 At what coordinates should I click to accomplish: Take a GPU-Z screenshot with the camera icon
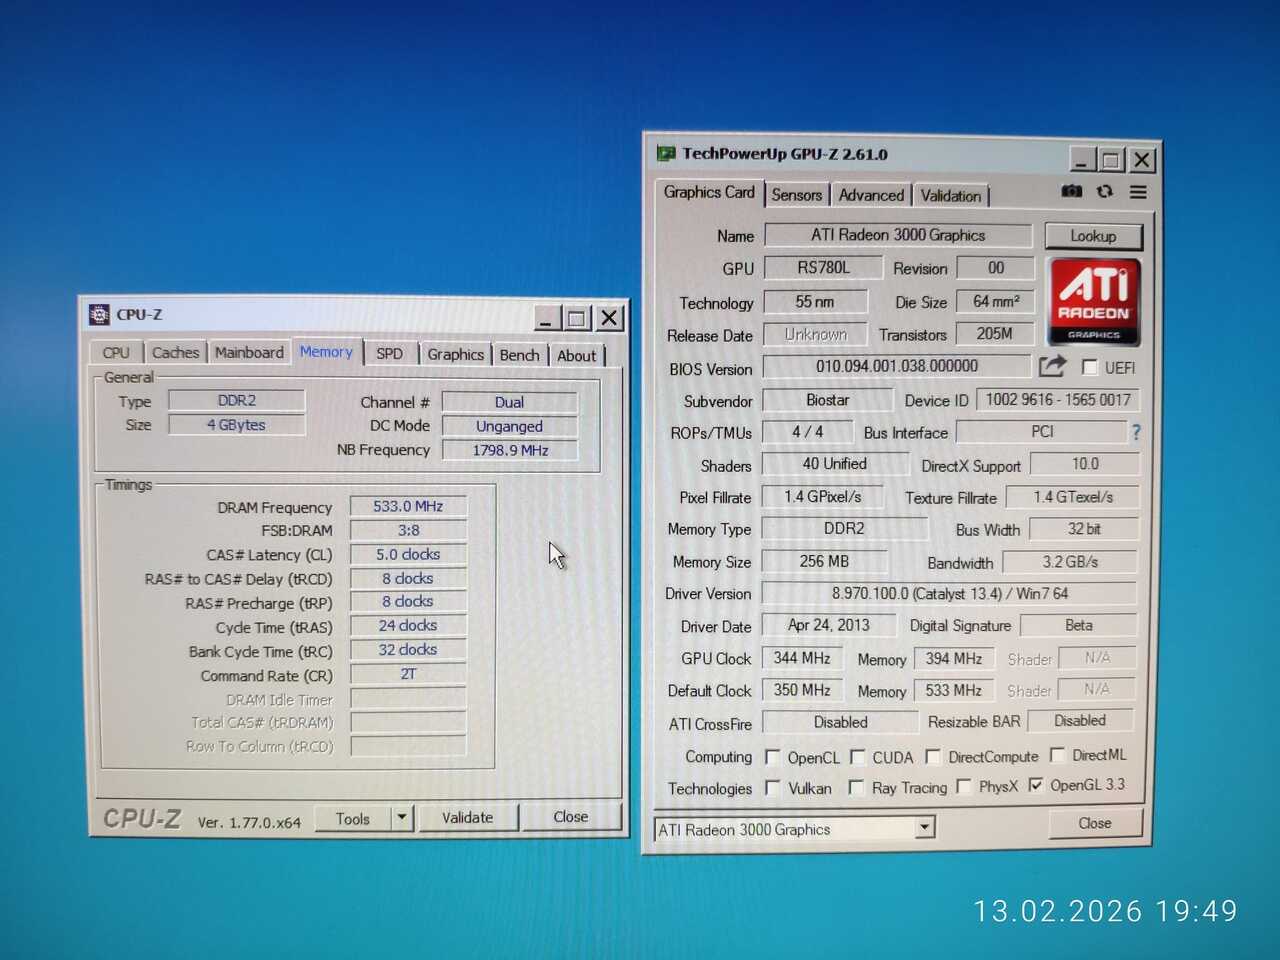point(1071,191)
